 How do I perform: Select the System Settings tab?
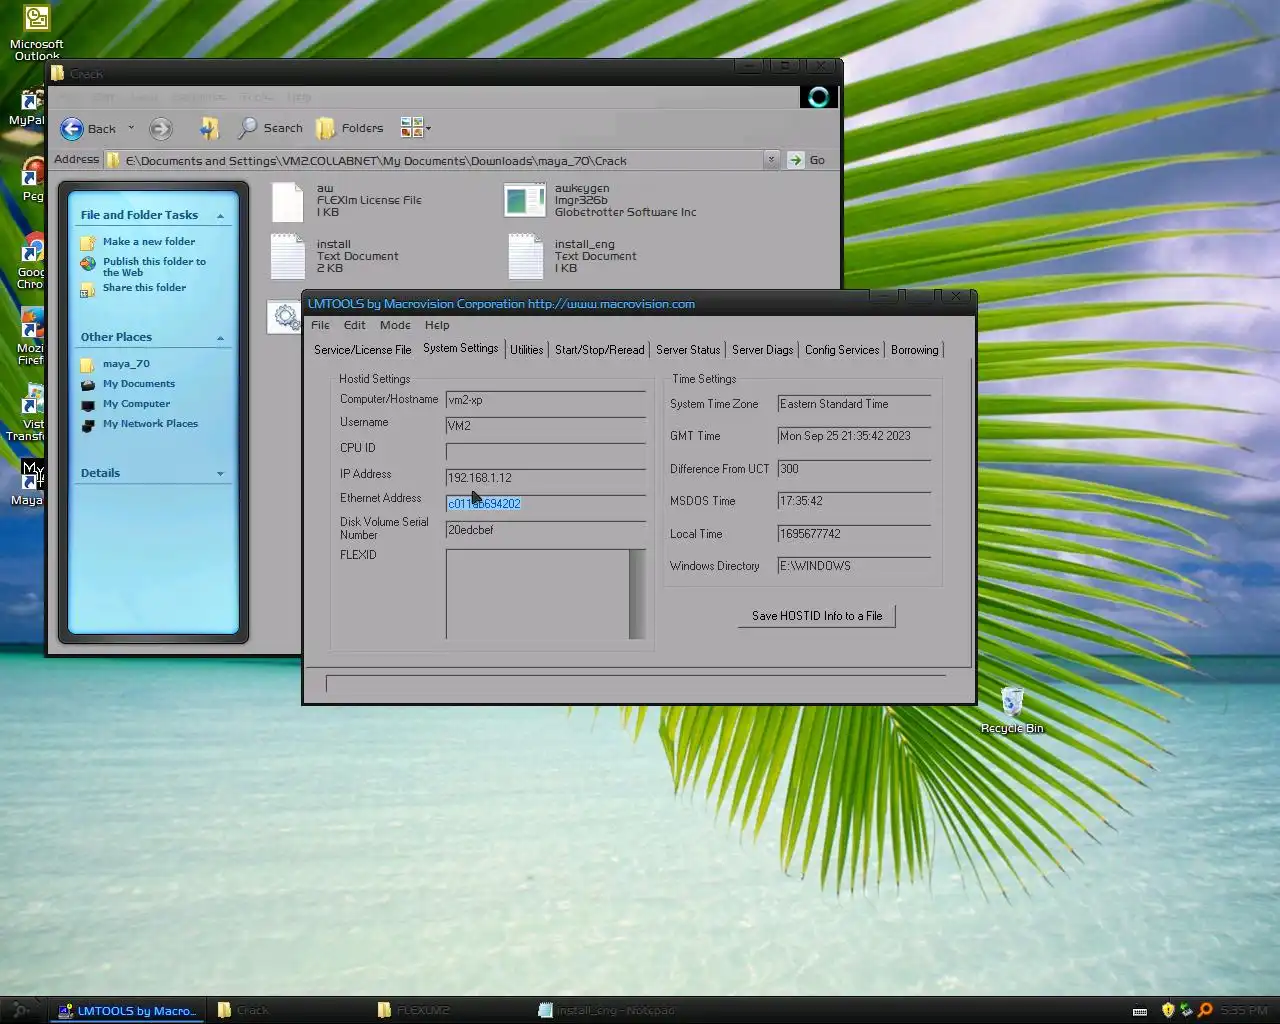coord(460,348)
